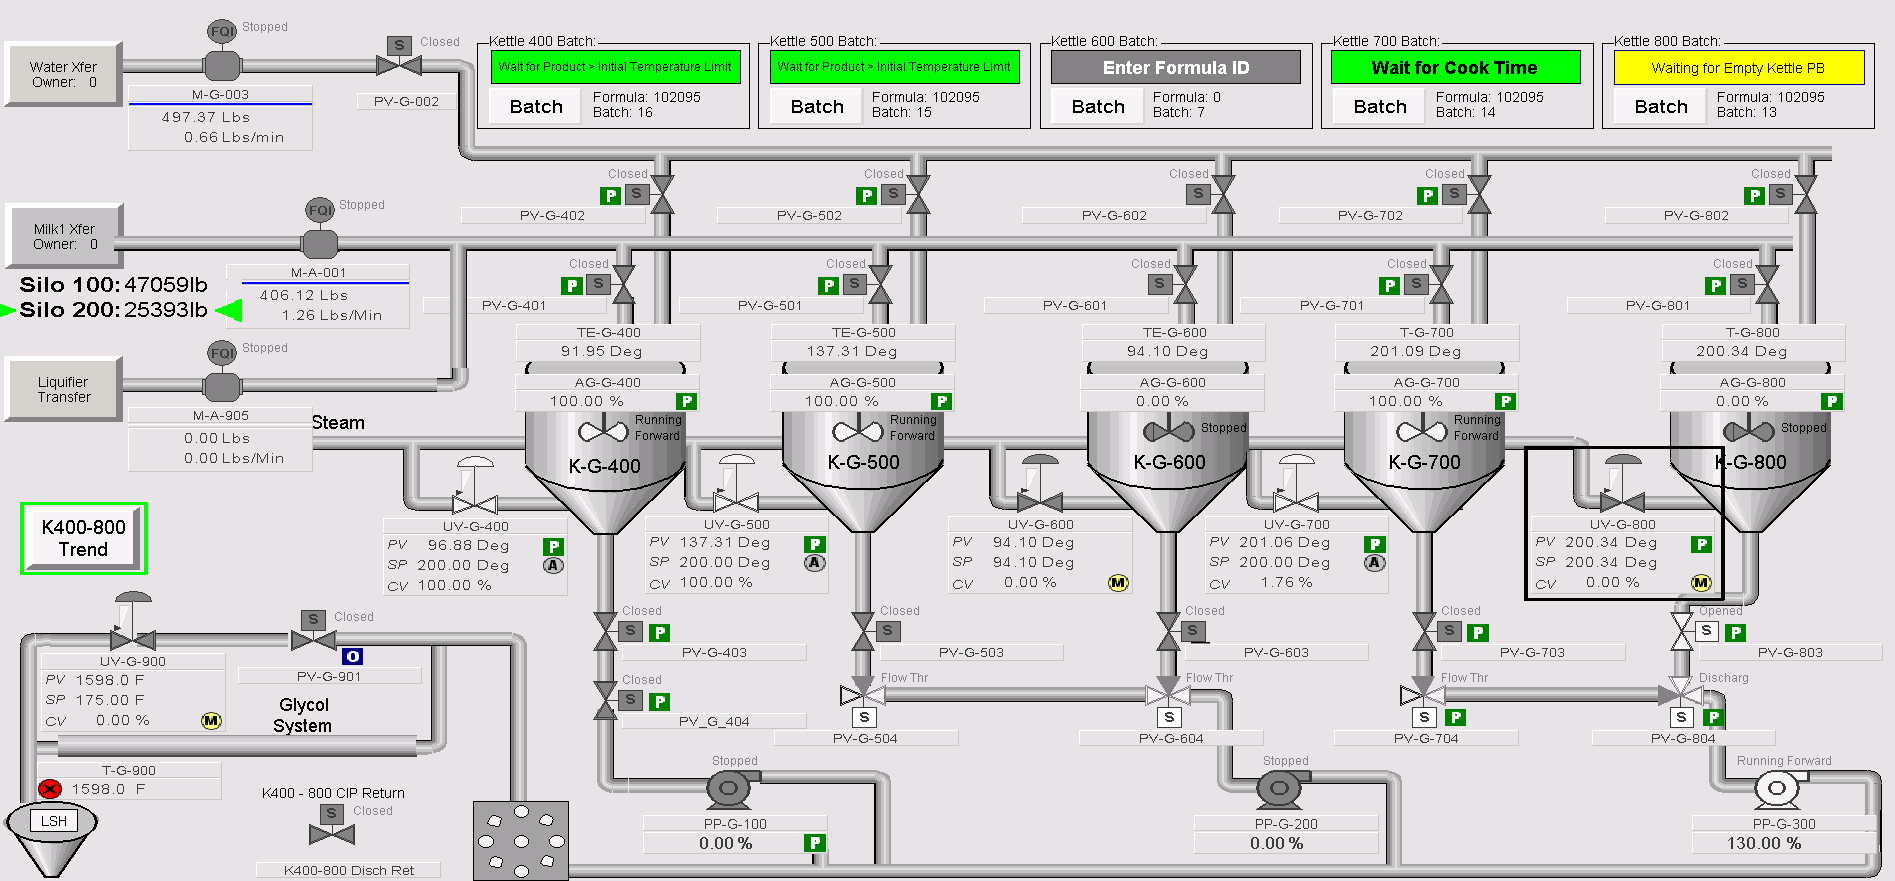Toggle UV-G-400 auto mode indicator
The image size is (1895, 881).
coord(553,565)
